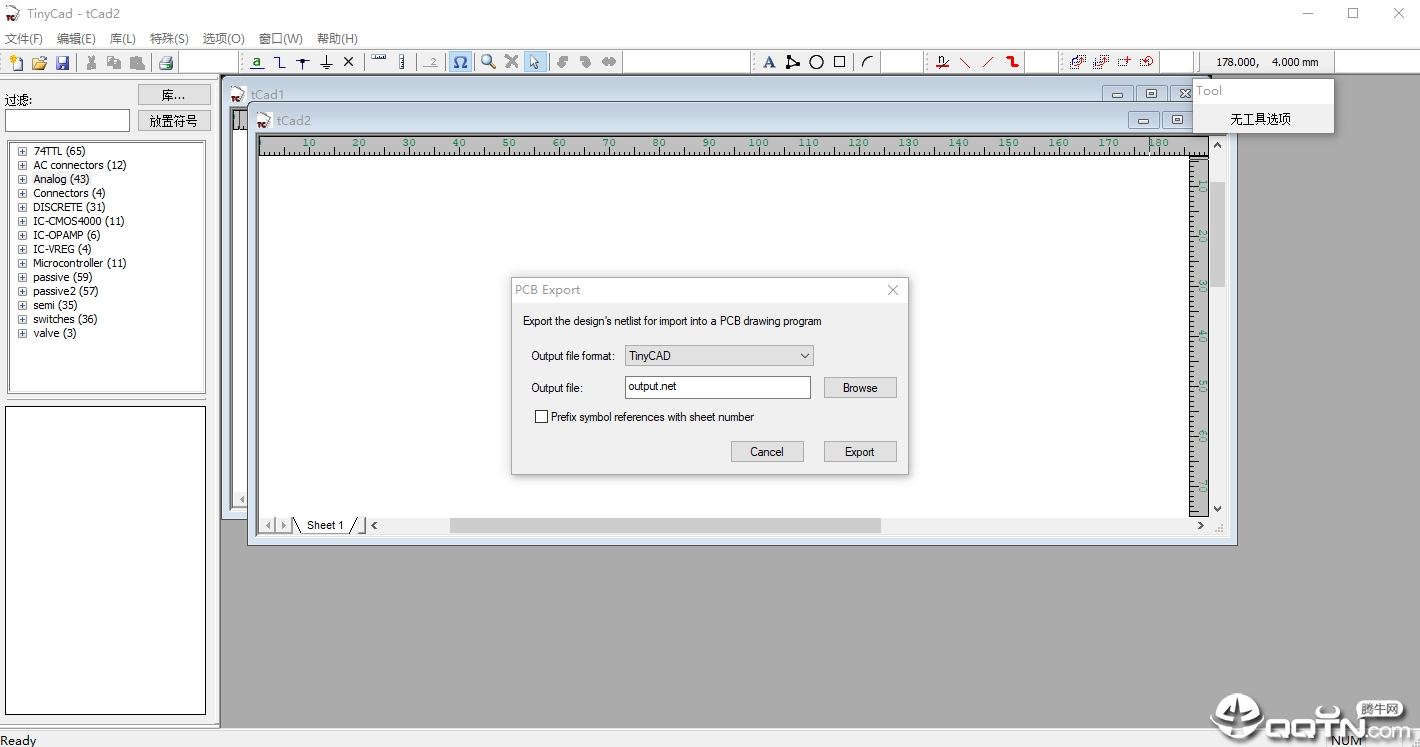The height and width of the screenshot is (747, 1420).
Task: Click the New document icon
Action: [x=16, y=62]
